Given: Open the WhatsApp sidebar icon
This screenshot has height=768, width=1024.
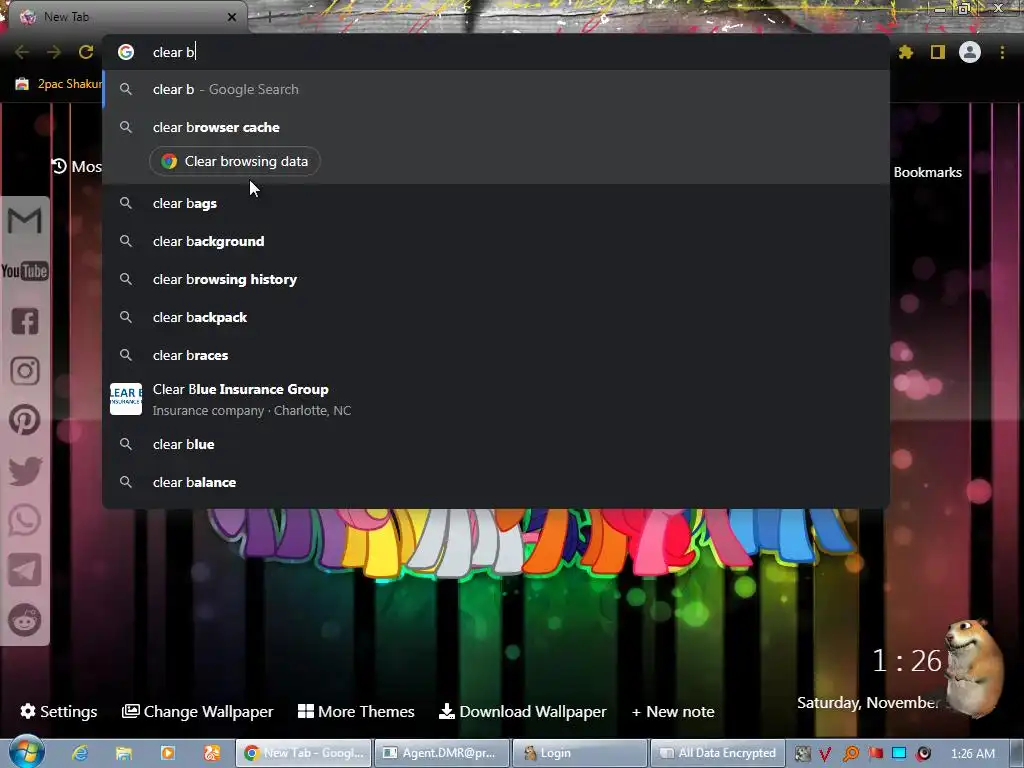Looking at the screenshot, I should tap(25, 520).
